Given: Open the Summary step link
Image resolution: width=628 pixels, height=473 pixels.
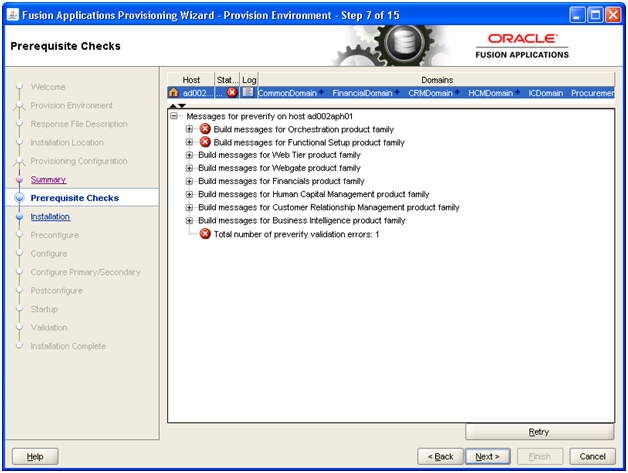Looking at the screenshot, I should click(x=48, y=179).
